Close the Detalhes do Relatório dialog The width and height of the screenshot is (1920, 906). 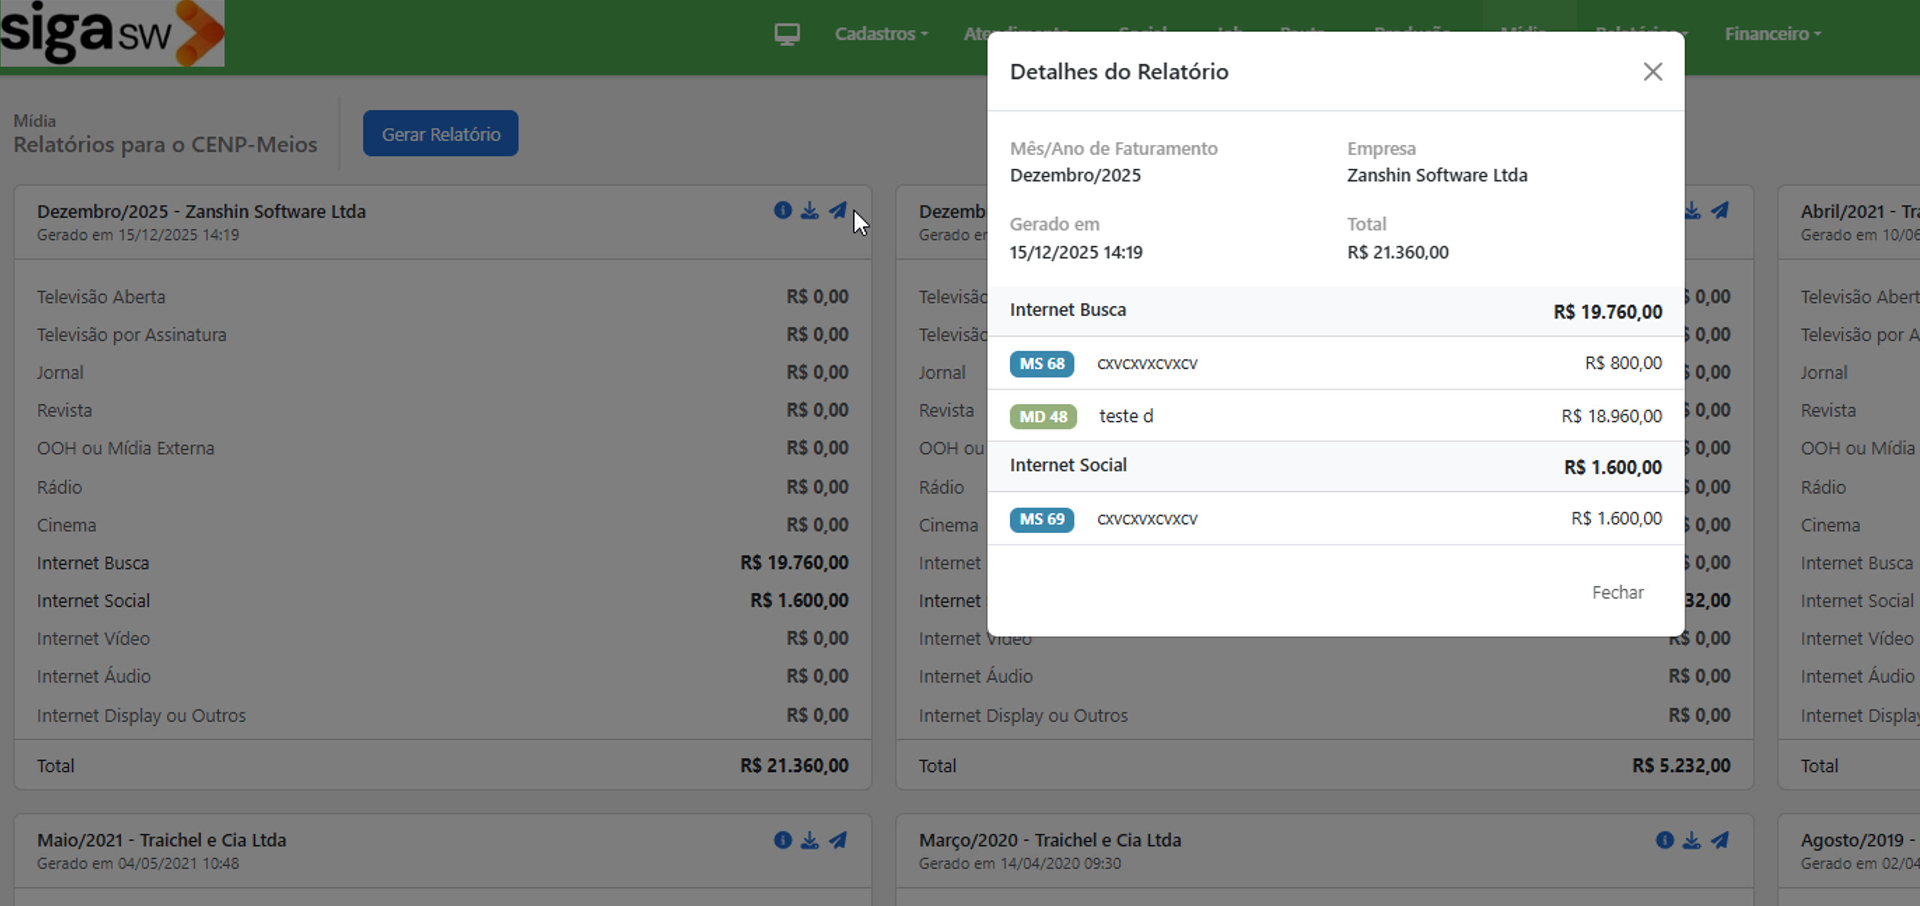click(x=1652, y=72)
